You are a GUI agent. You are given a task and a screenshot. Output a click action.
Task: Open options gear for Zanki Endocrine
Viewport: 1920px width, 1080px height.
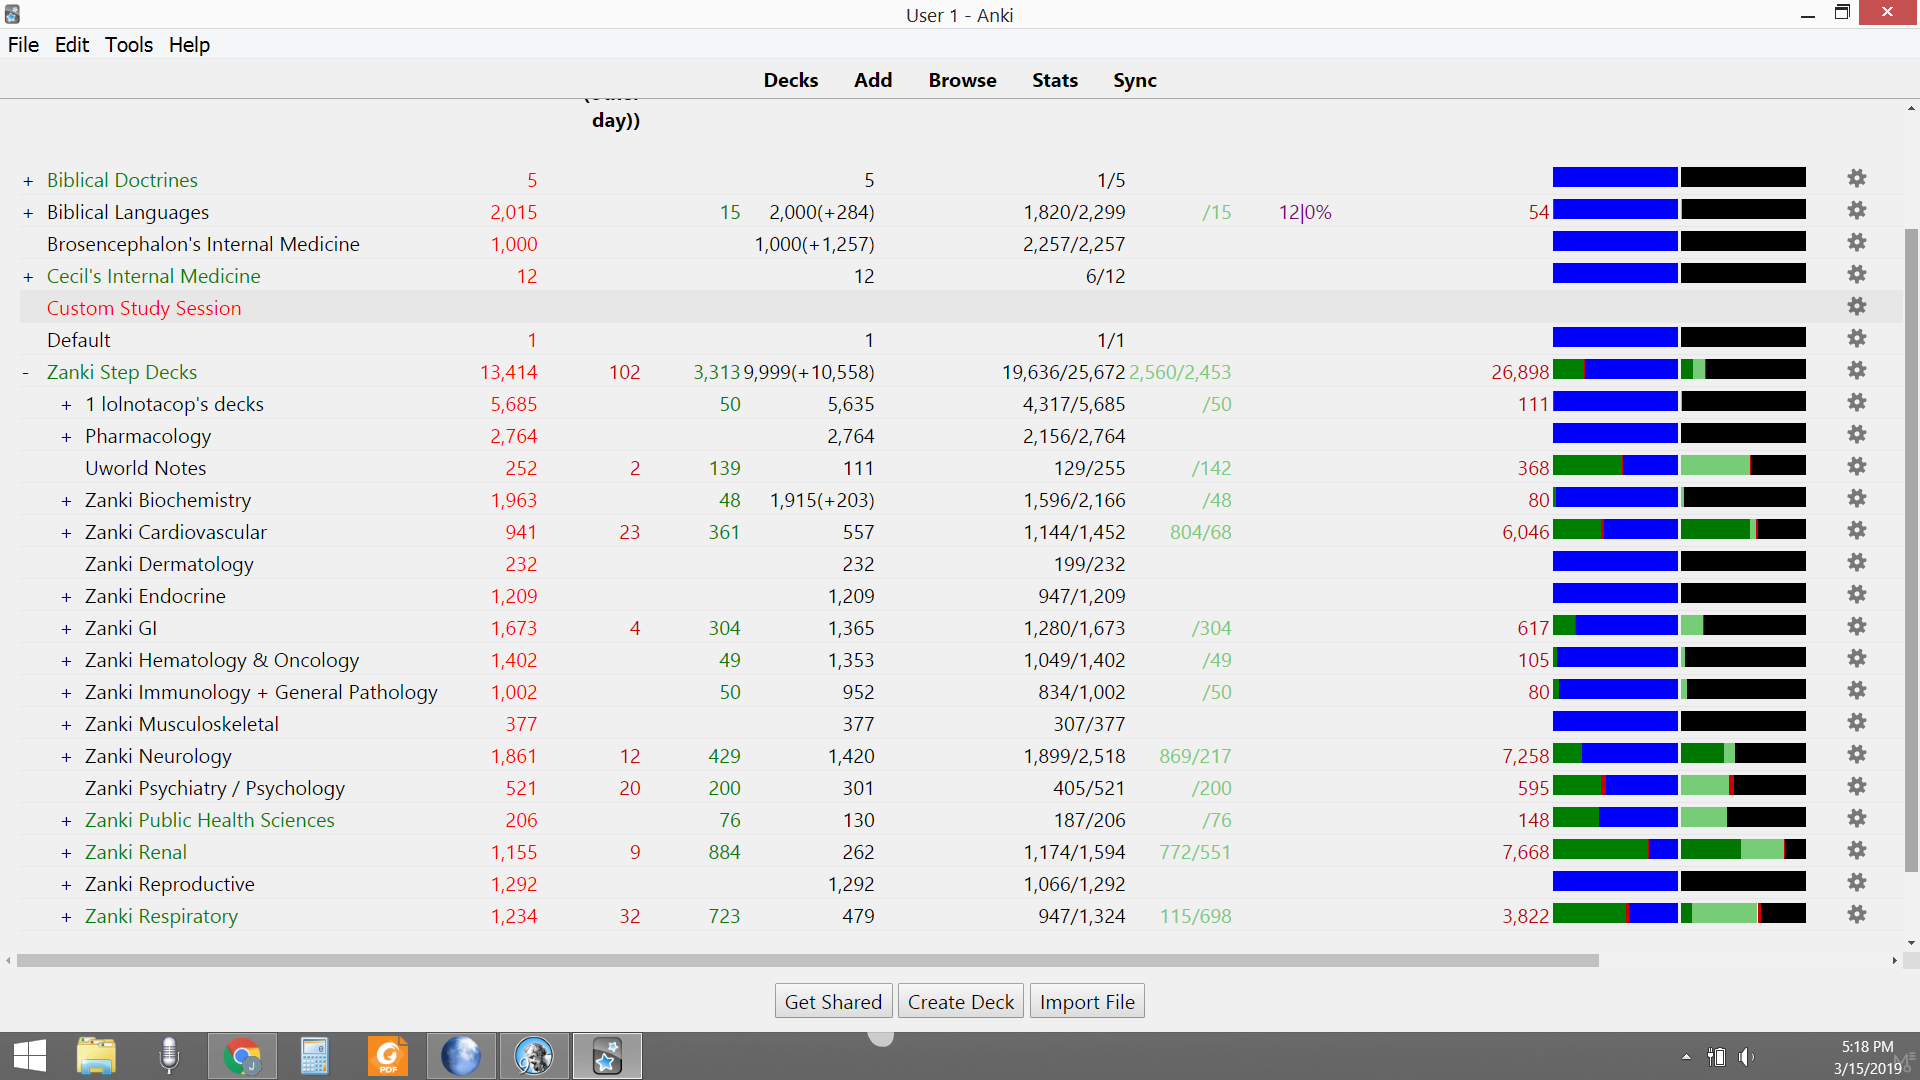click(x=1857, y=595)
